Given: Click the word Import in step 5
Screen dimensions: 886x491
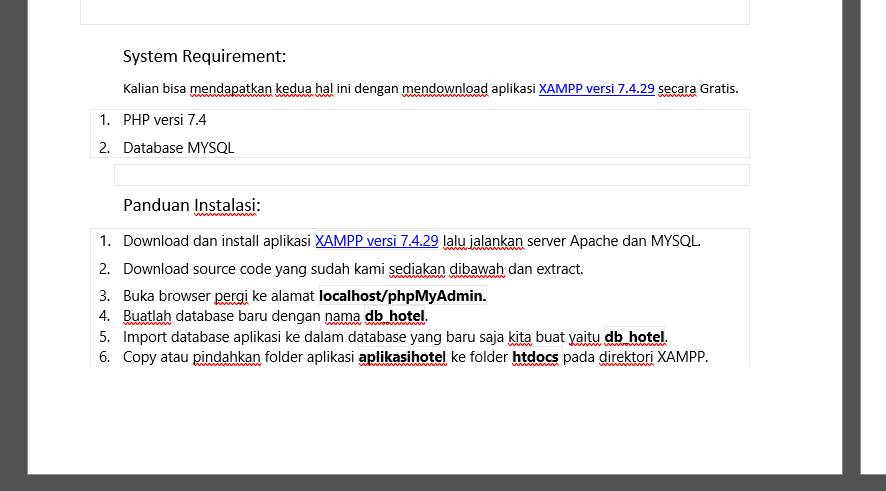Looking at the screenshot, I should [144, 336].
